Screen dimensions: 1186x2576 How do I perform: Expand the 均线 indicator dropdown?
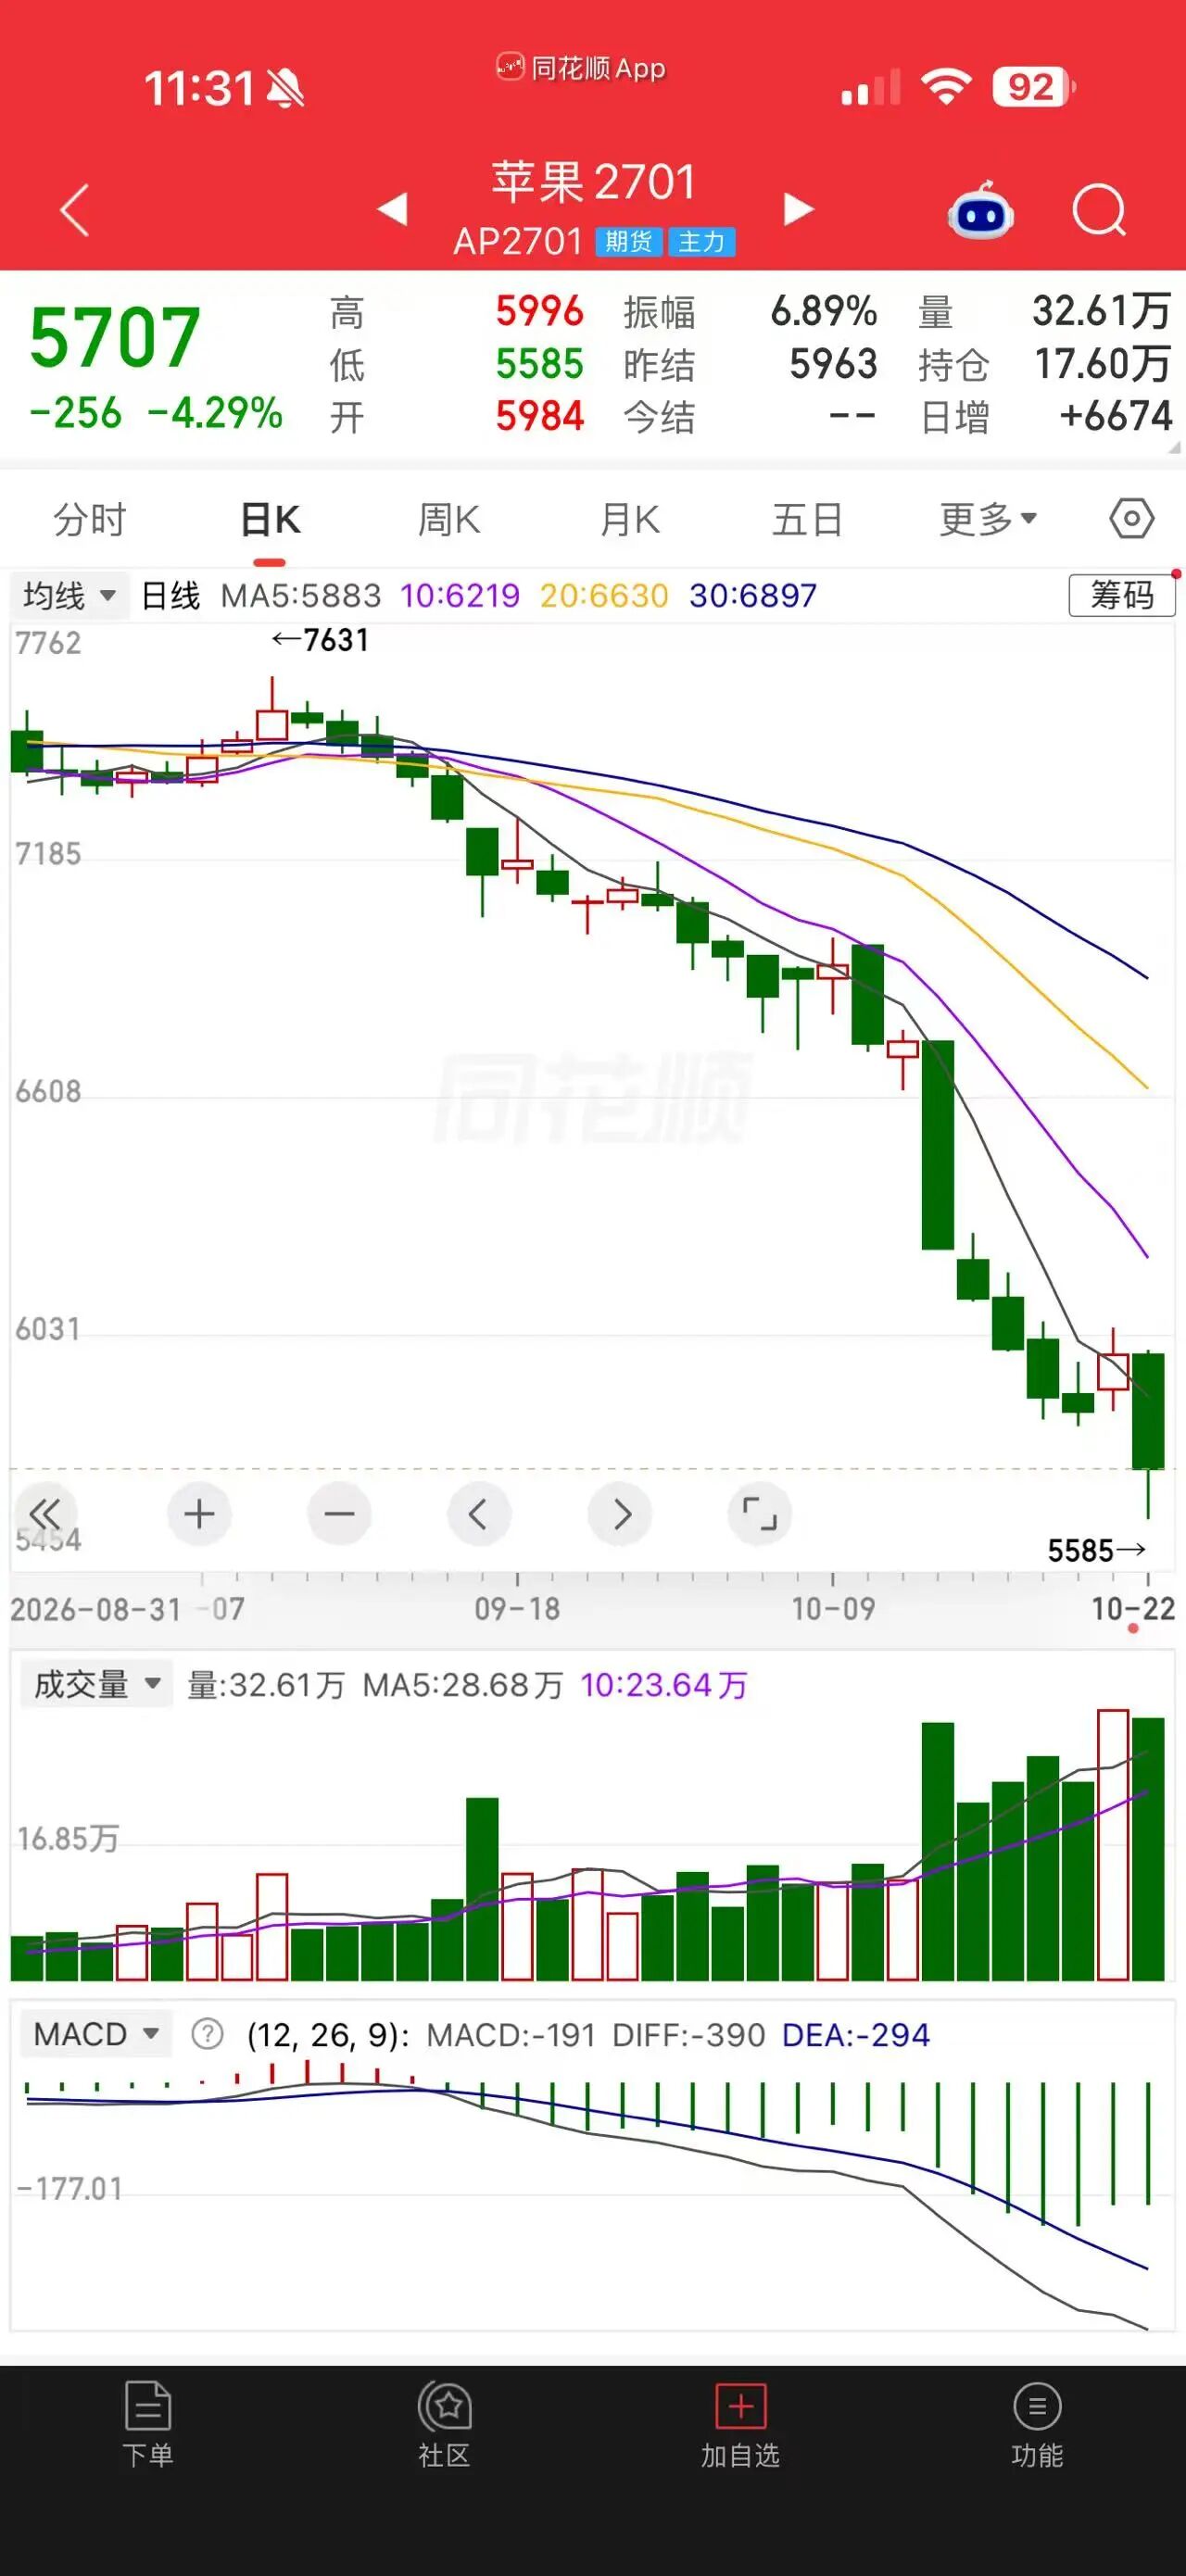[69, 596]
